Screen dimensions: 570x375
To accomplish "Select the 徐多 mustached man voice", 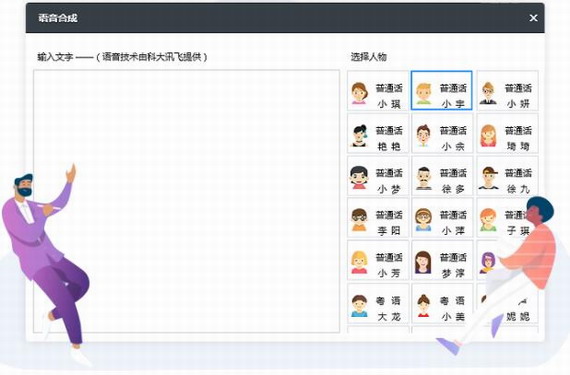I will pyautogui.click(x=442, y=176).
